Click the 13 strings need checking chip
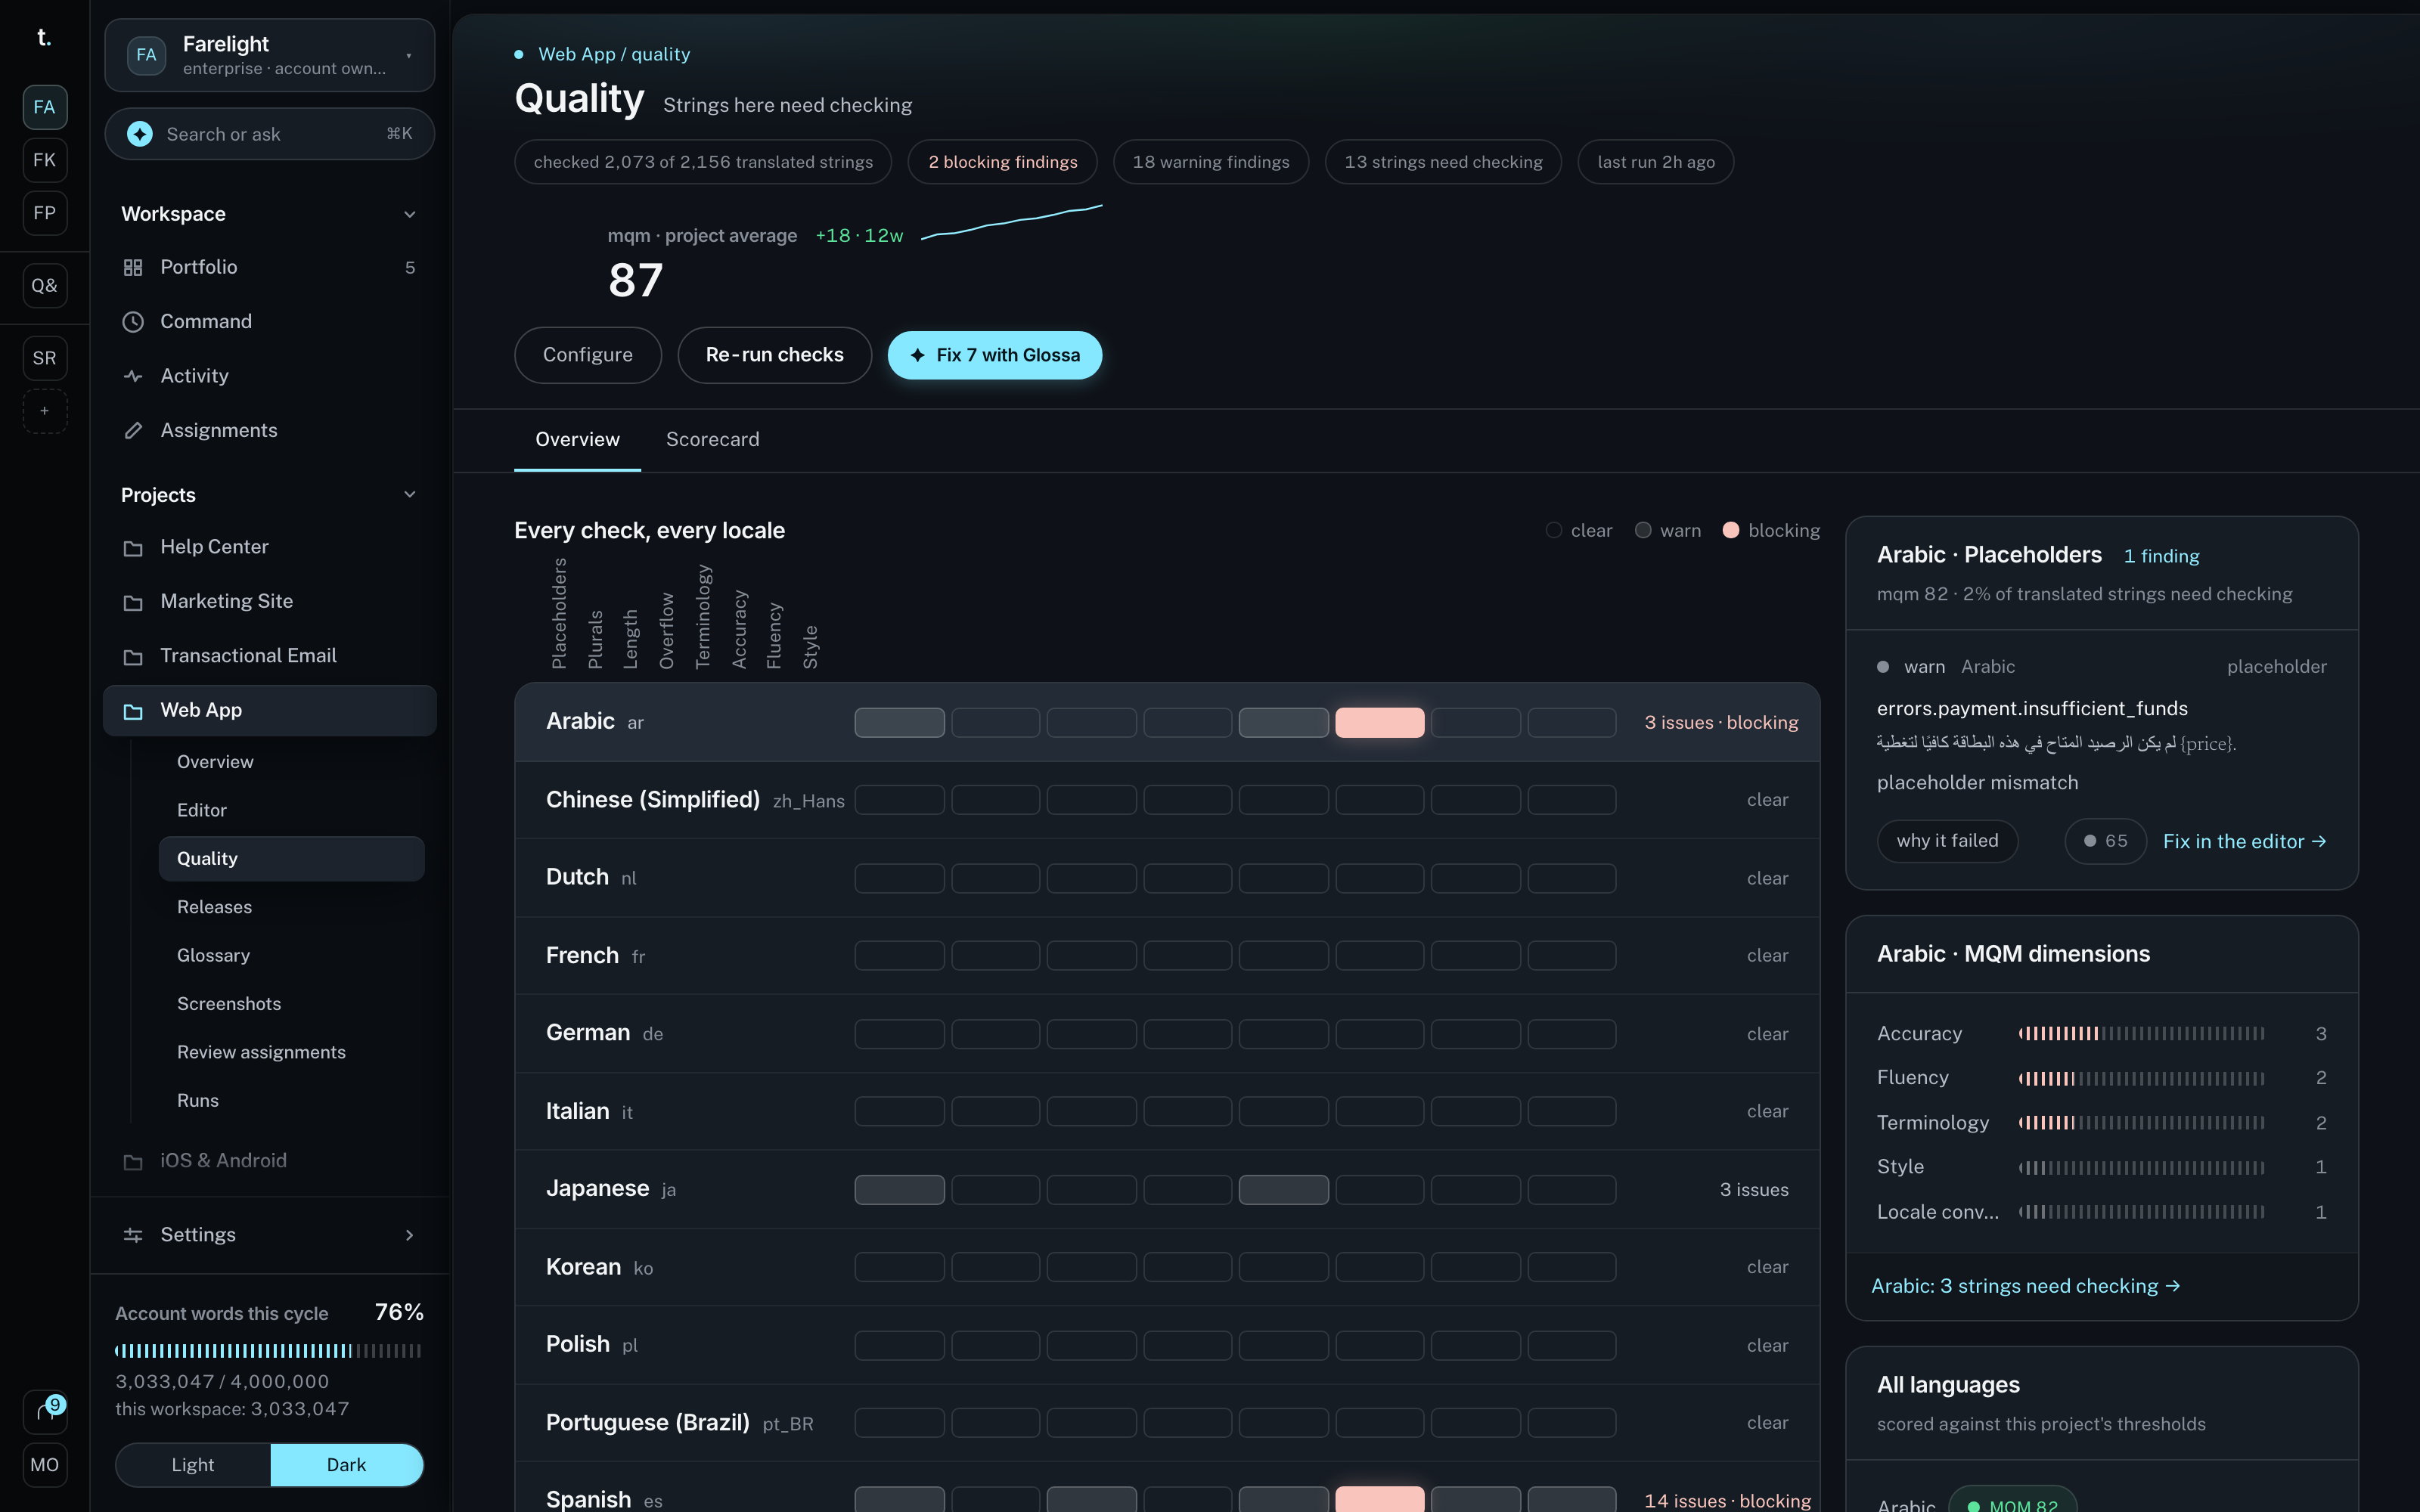Viewport: 2420px width, 1512px height. [1443, 162]
